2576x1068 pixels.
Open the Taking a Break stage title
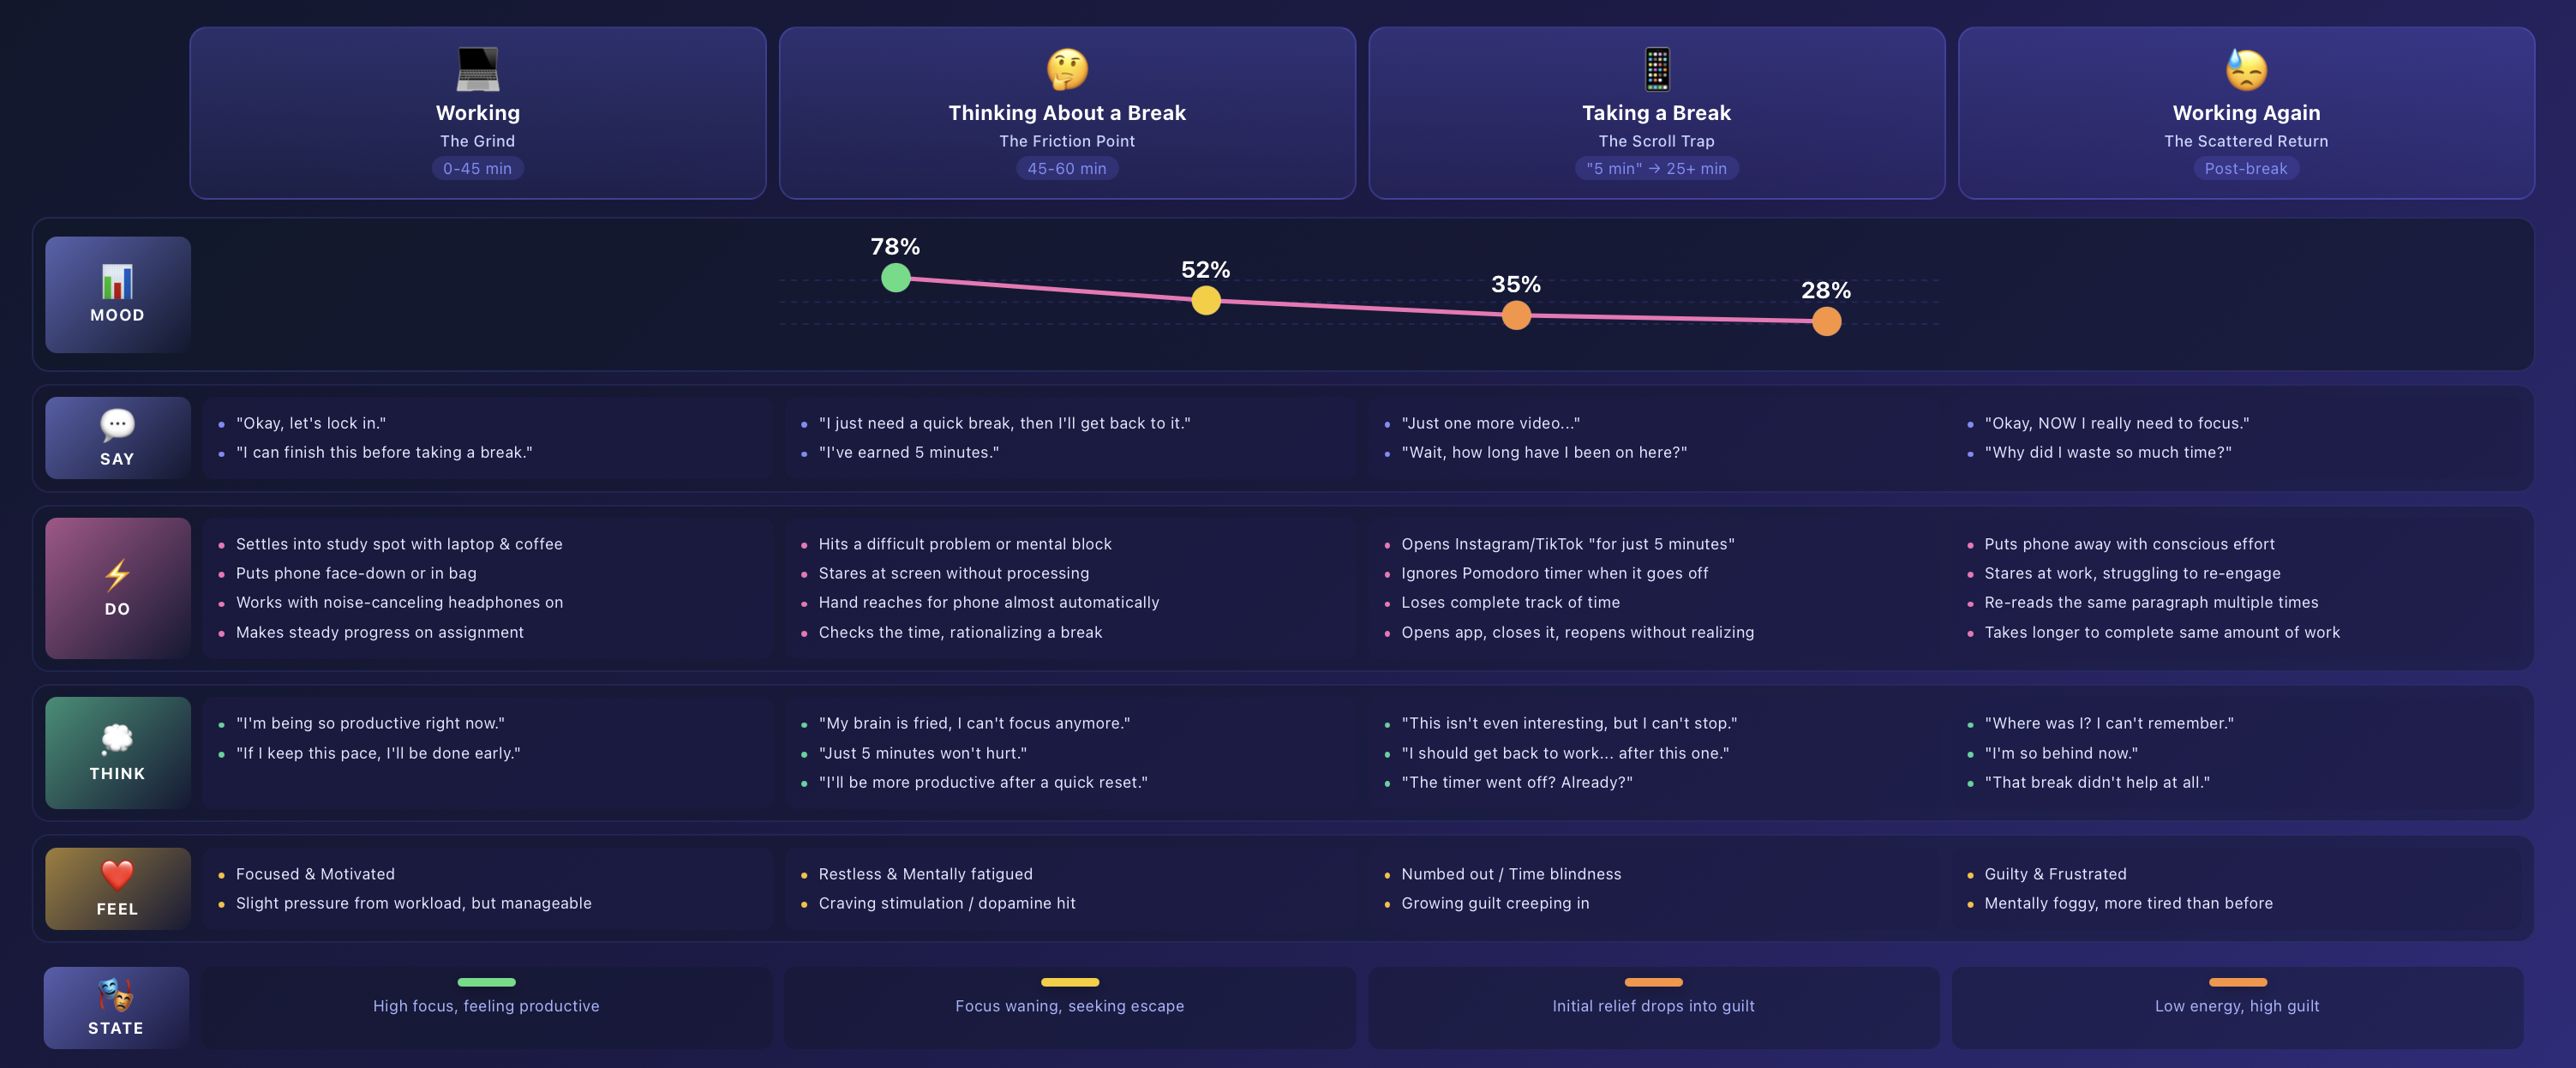pos(1656,113)
